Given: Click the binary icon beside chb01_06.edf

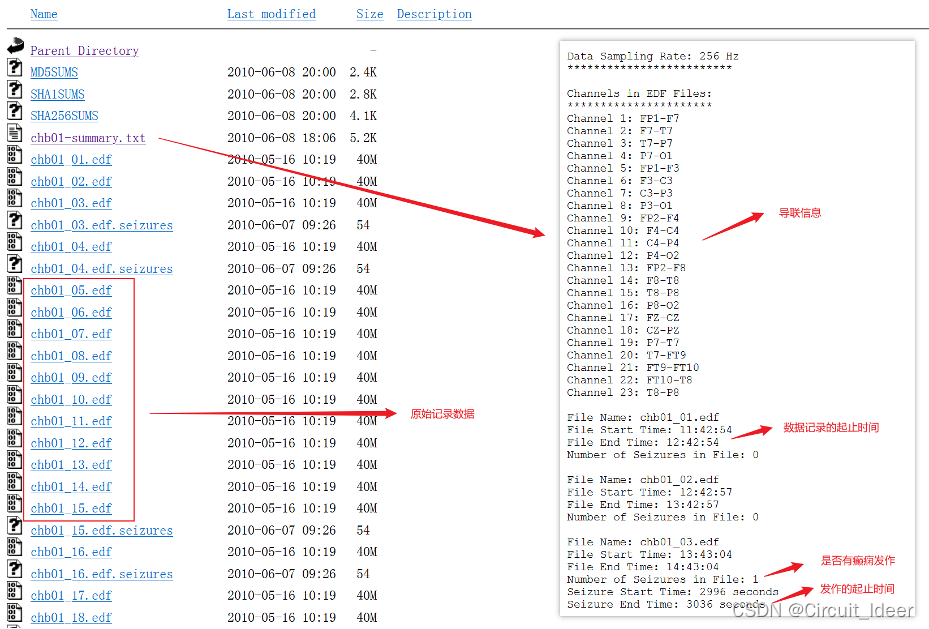Looking at the screenshot, I should click(x=15, y=307).
